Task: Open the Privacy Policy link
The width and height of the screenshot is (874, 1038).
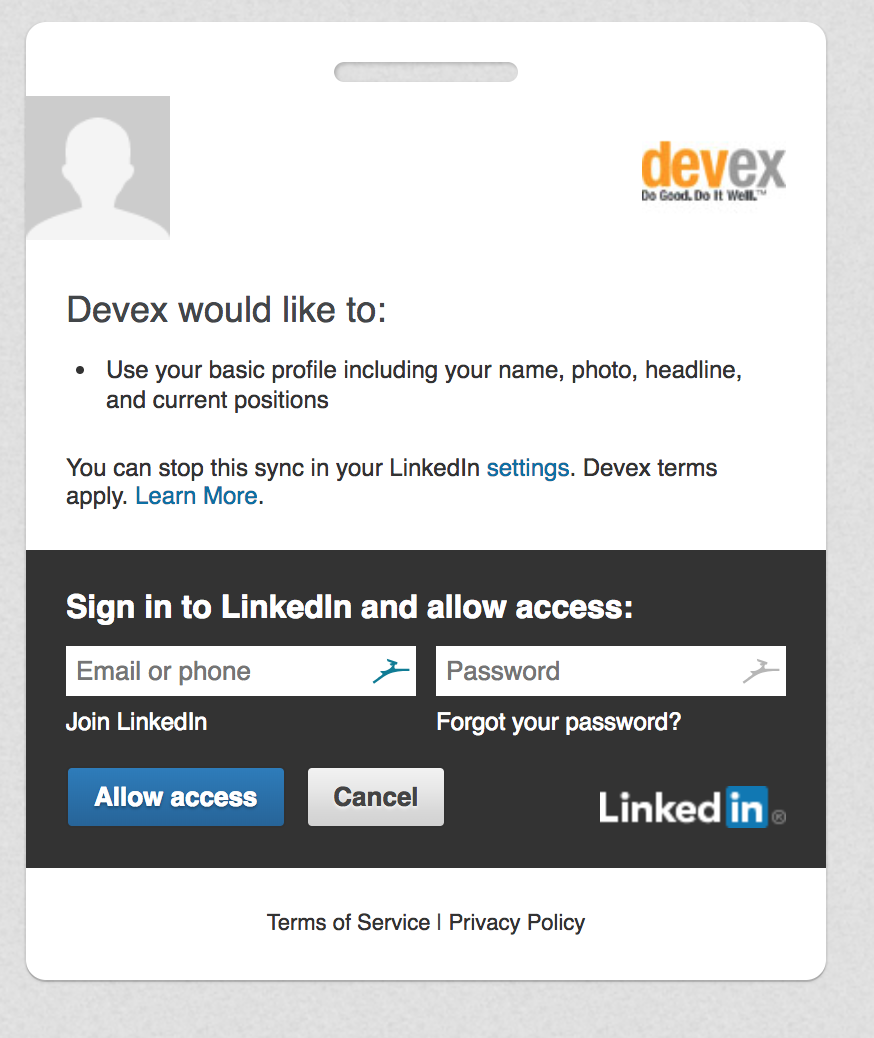Action: pyautogui.click(x=517, y=922)
